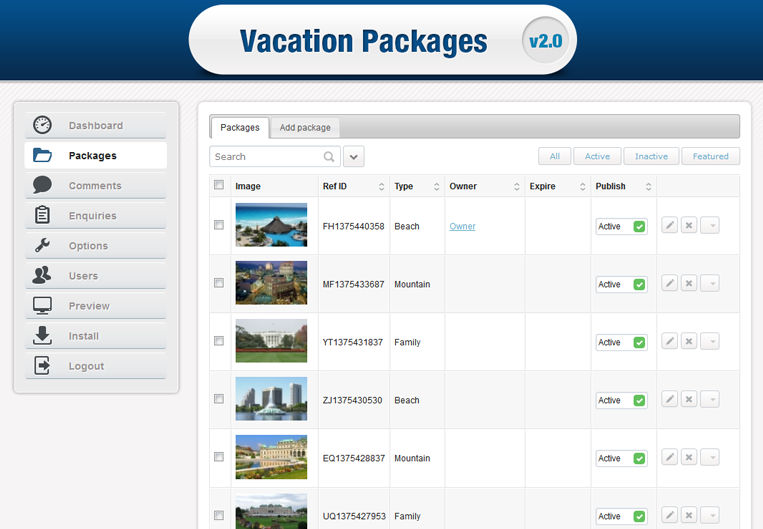Image resolution: width=763 pixels, height=529 pixels.
Task: Tick the select-all checkbox in table header
Action: (219, 185)
